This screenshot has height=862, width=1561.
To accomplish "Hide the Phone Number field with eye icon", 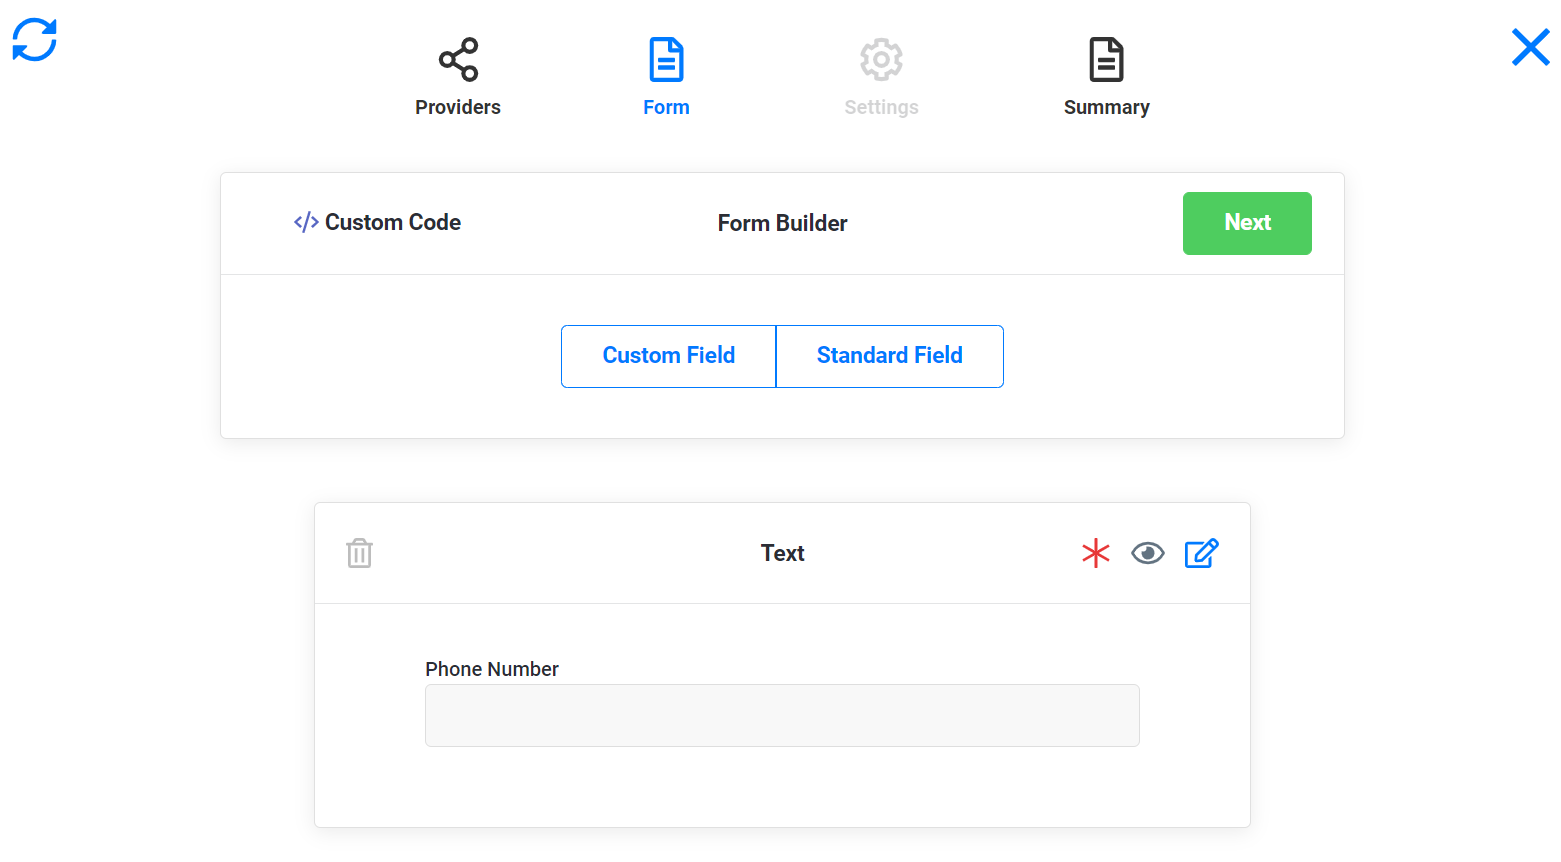I will (1148, 552).
